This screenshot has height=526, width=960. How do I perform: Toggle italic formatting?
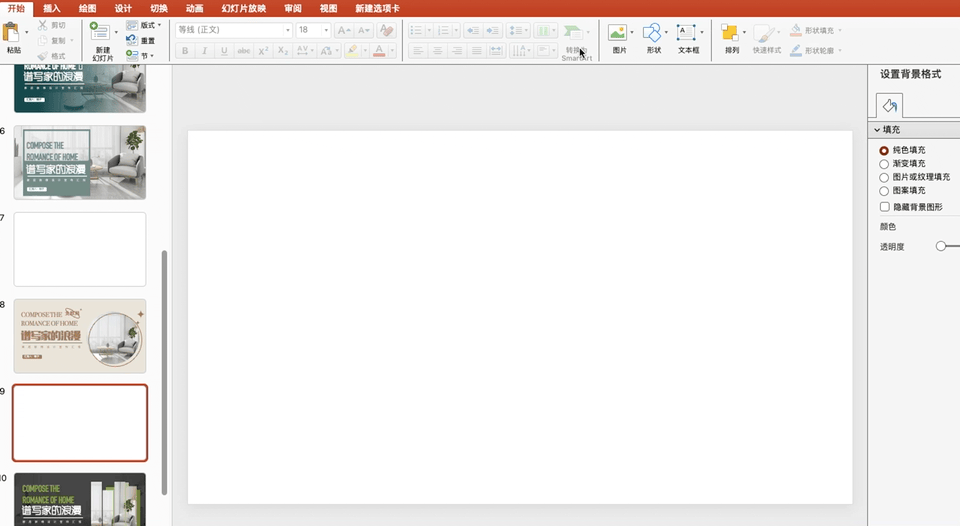(204, 51)
